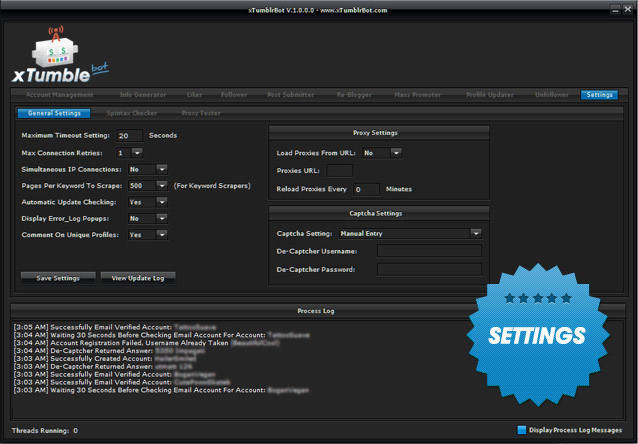
Task: Switch to the Follower tab
Action: (x=234, y=95)
